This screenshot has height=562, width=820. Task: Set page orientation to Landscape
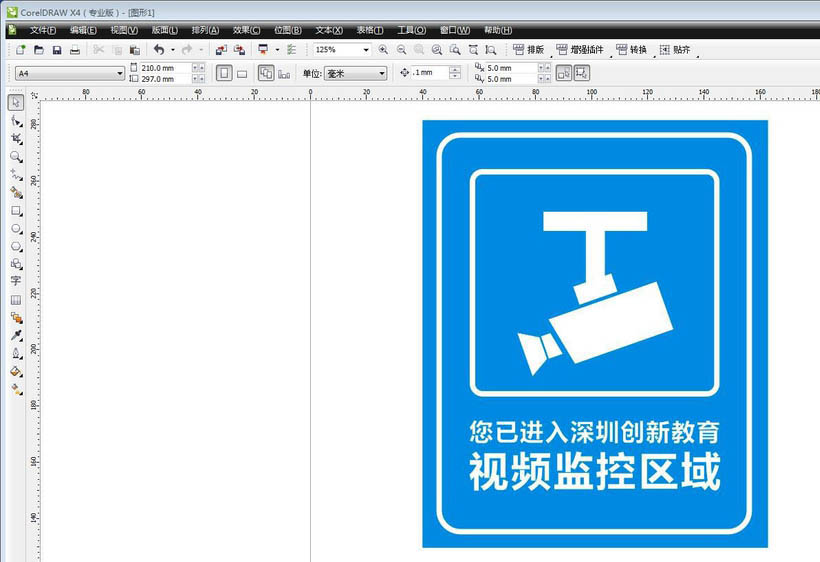(x=242, y=74)
